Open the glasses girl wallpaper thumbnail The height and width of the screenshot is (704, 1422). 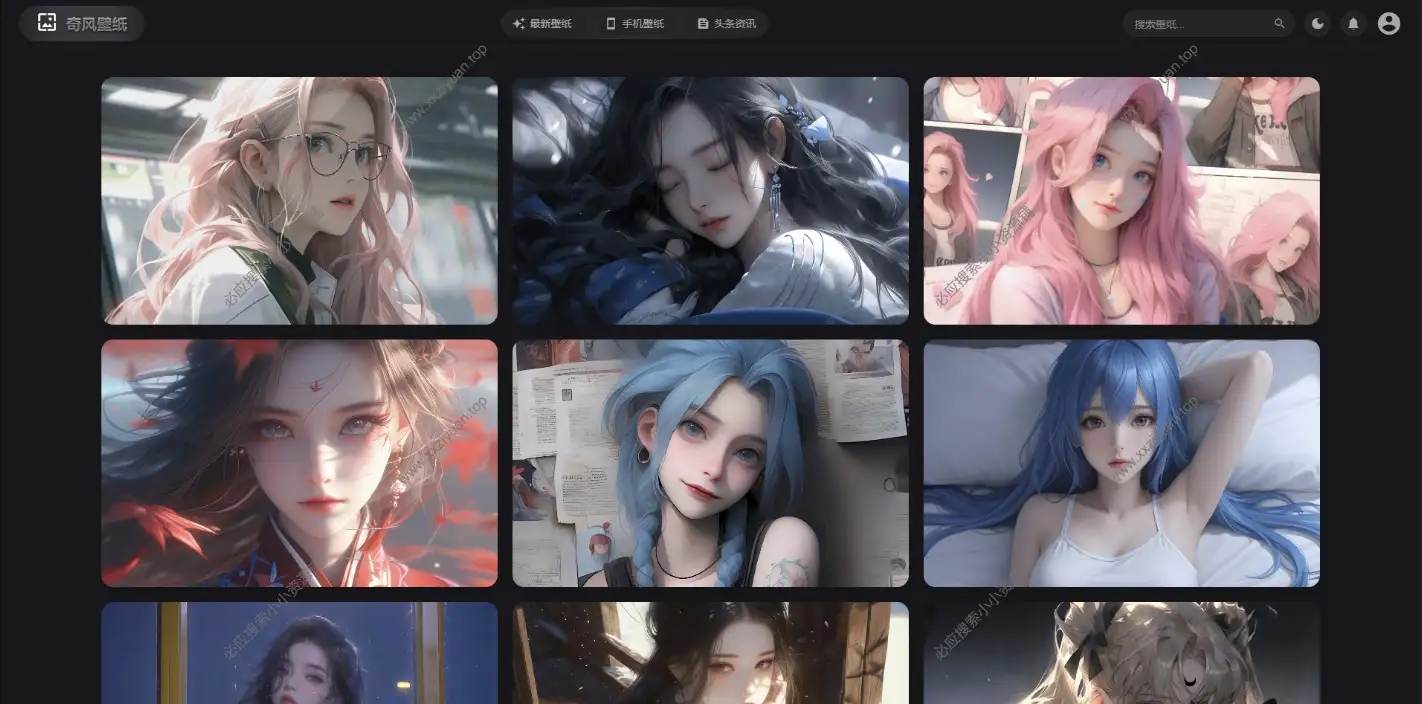299,199
